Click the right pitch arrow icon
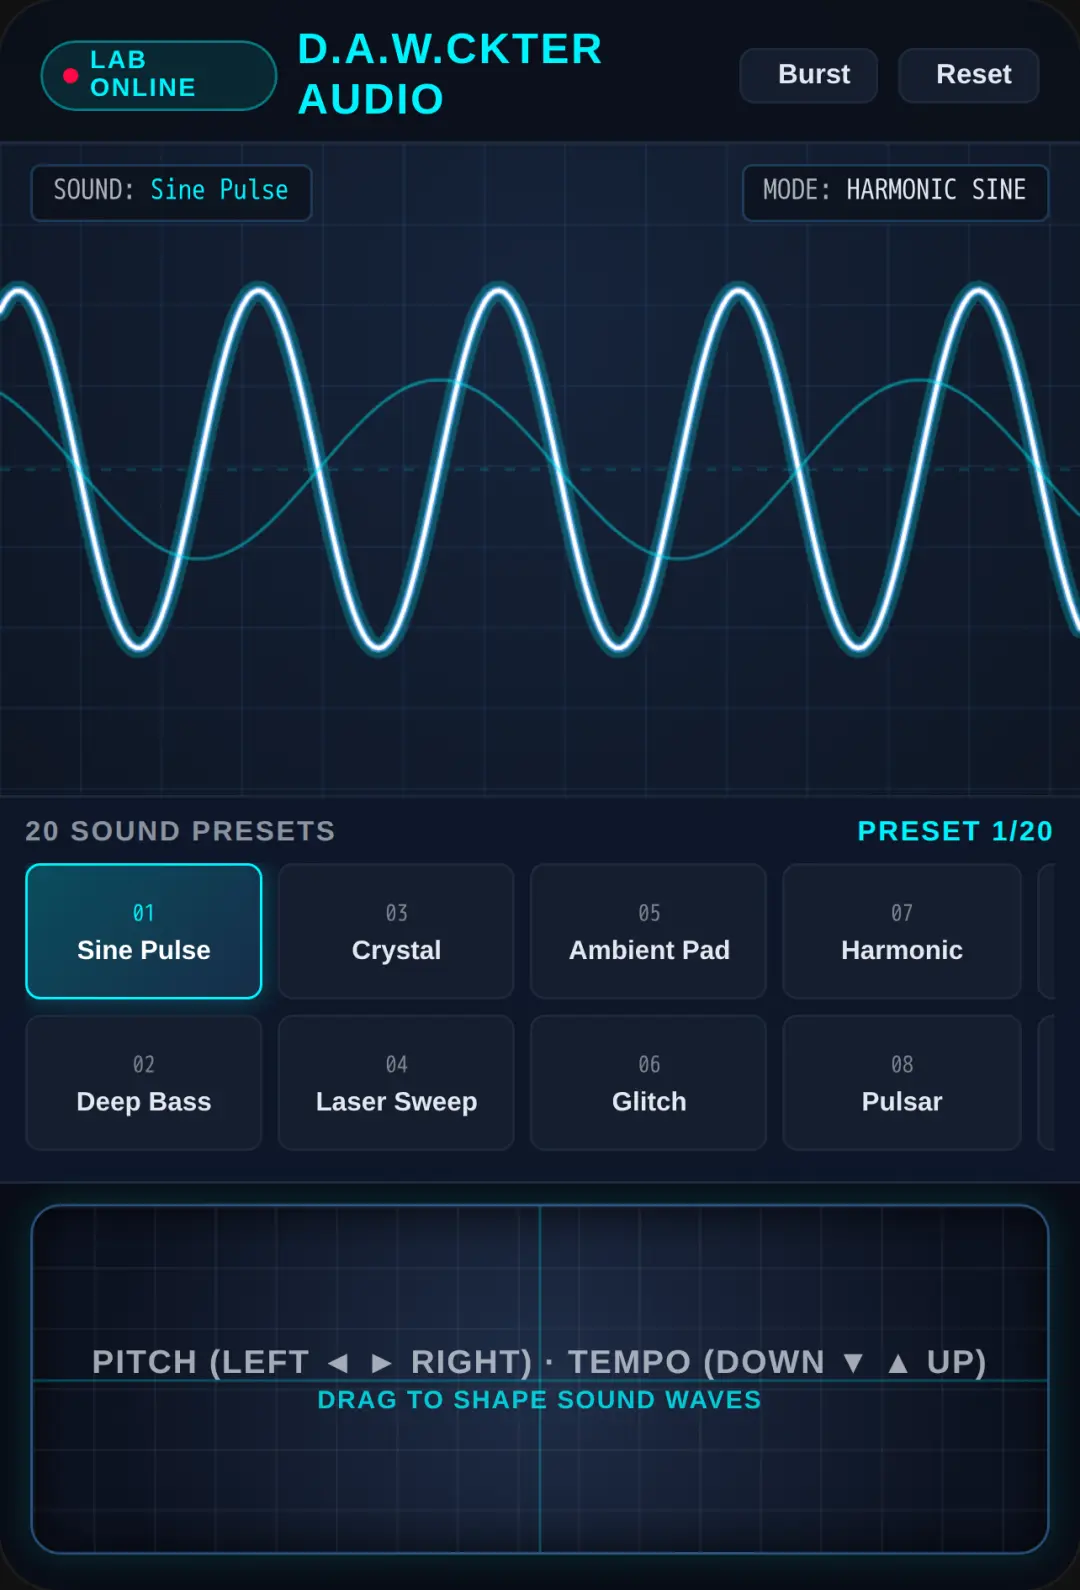1080x1590 pixels. tap(381, 1363)
